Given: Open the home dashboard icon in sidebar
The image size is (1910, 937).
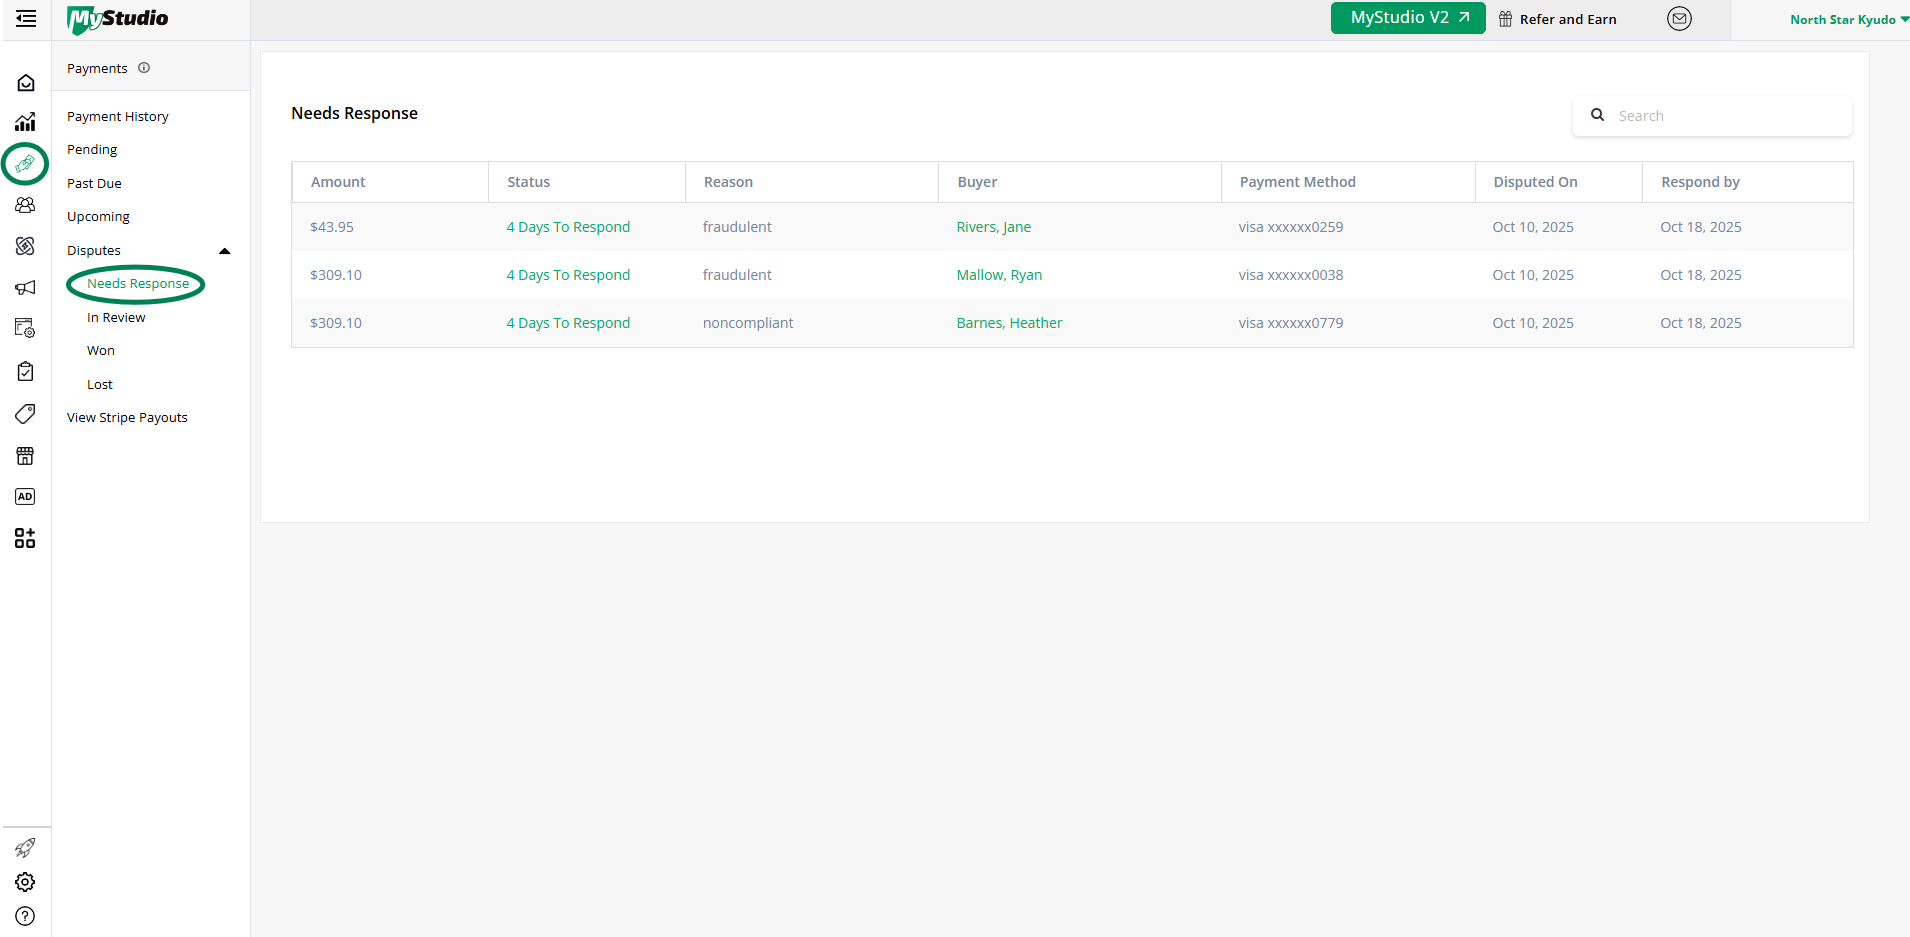Looking at the screenshot, I should tap(26, 83).
